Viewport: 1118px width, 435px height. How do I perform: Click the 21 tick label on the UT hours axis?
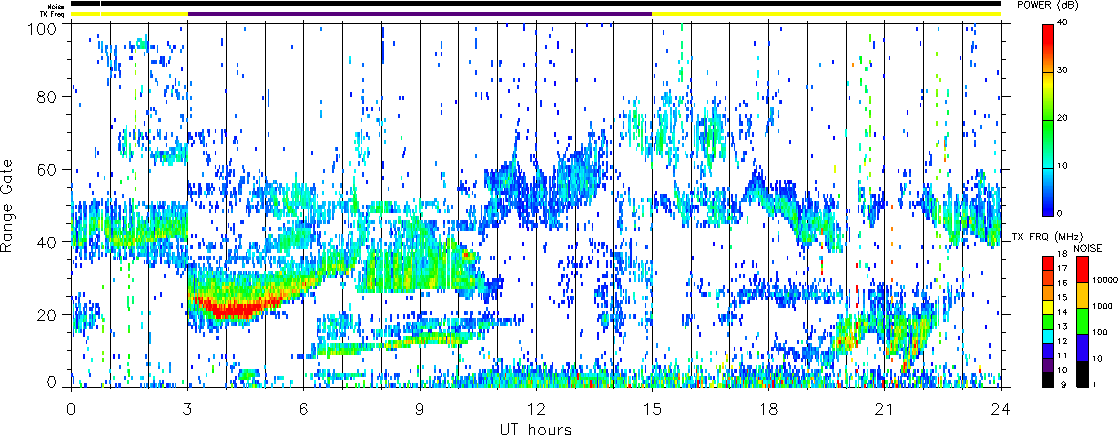[885, 411]
